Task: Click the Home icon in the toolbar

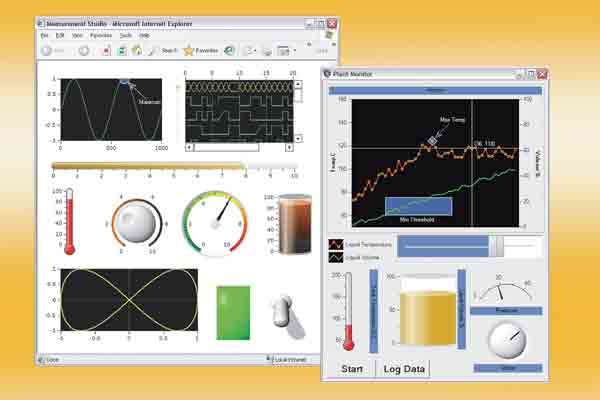Action: [x=137, y=49]
